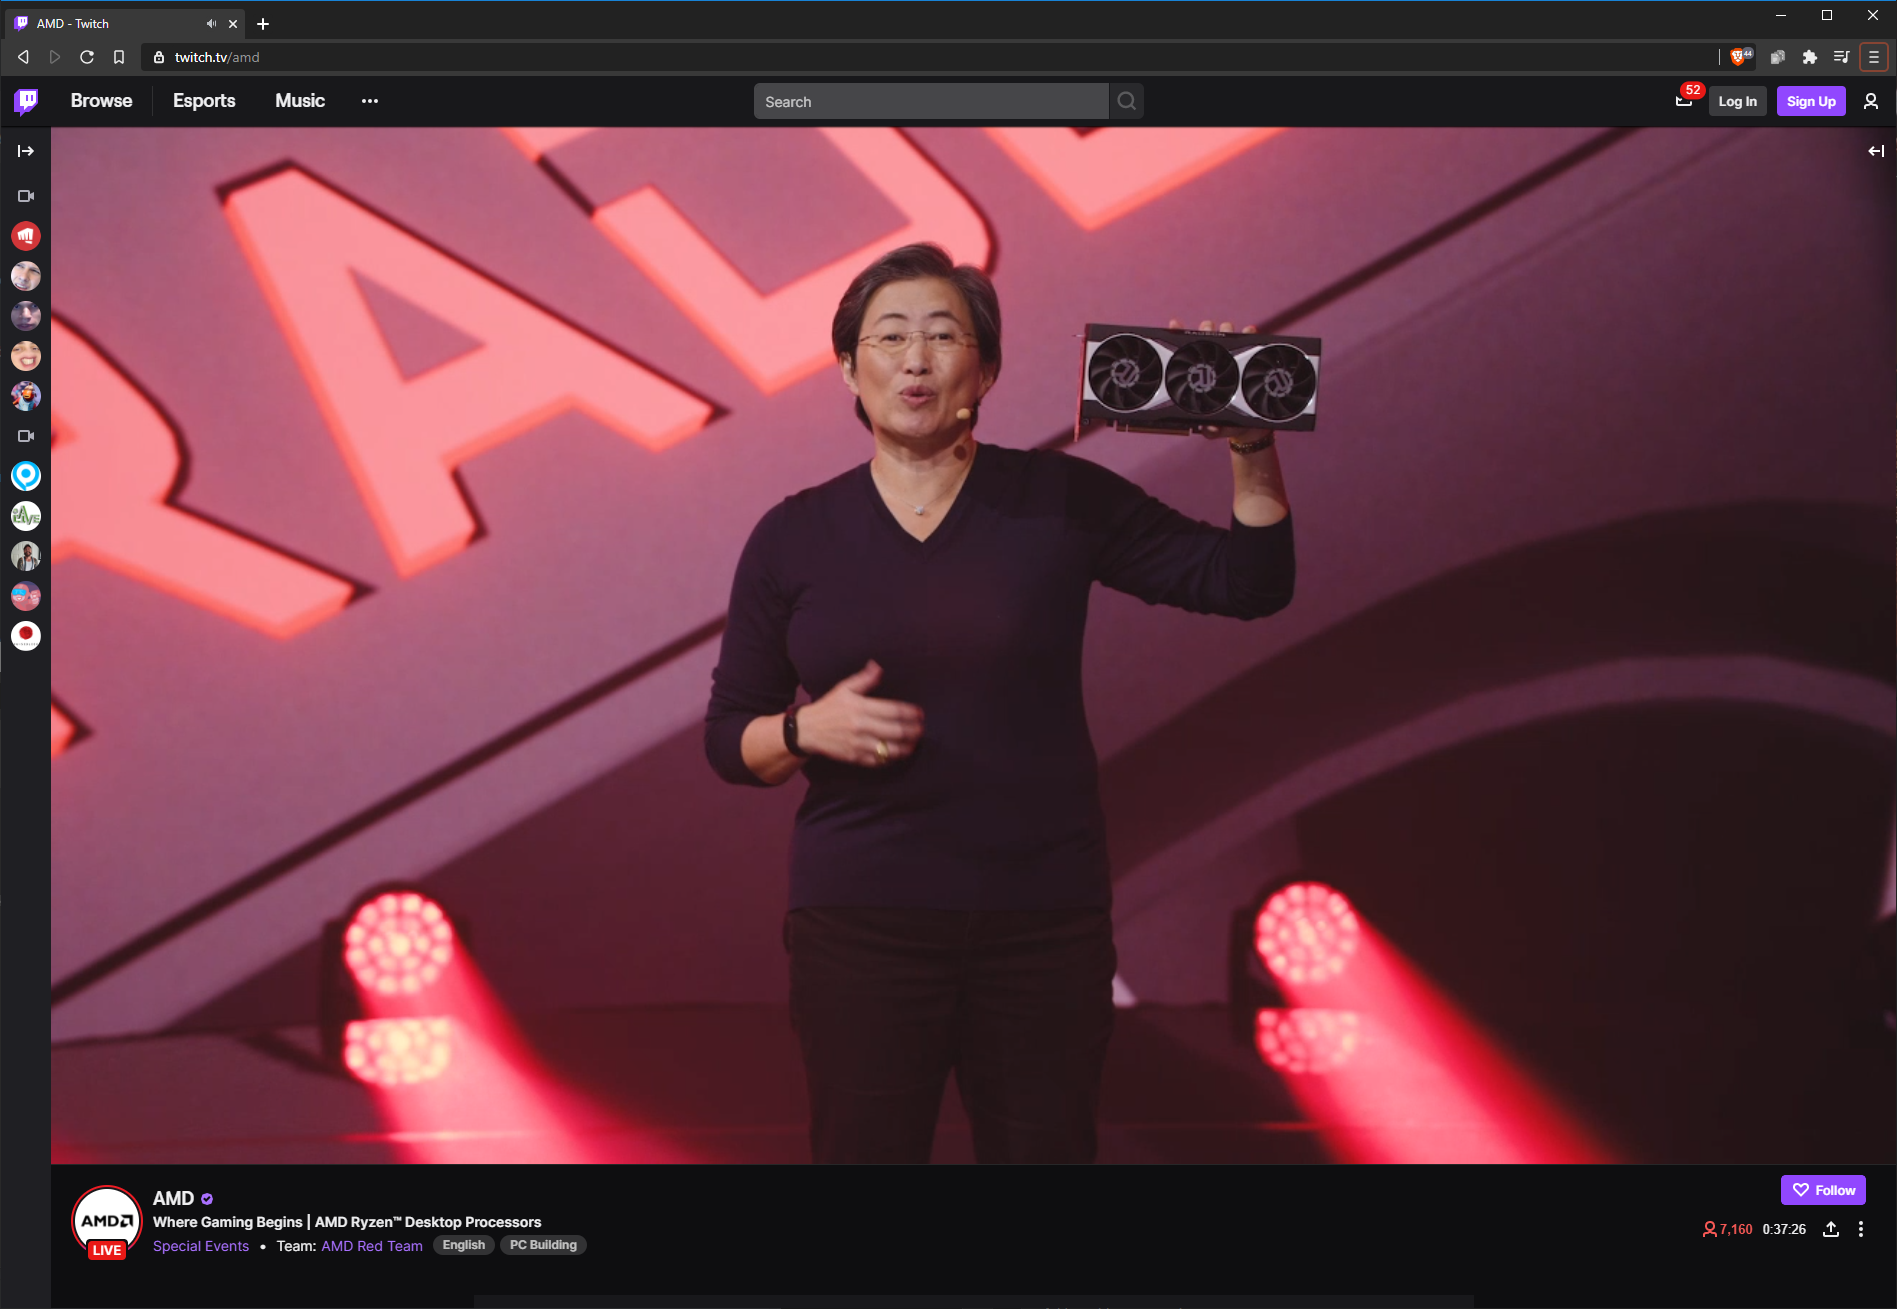Click the purple verified badge beside AMD
This screenshot has height=1309, width=1897.
pos(207,1199)
